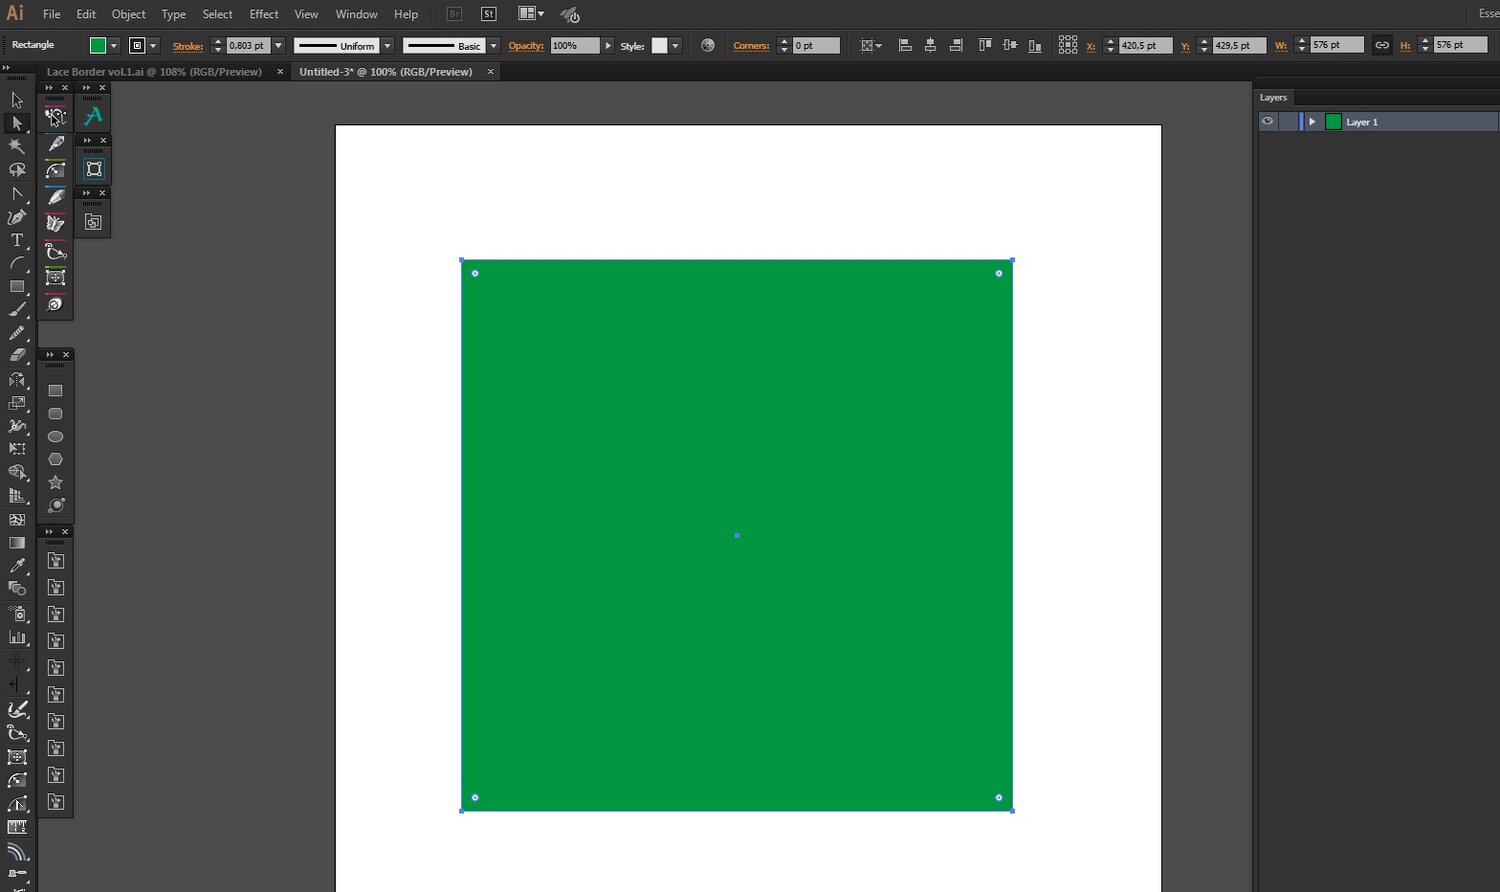Open the Effect menu
The width and height of the screenshot is (1500, 892).
pos(264,14)
